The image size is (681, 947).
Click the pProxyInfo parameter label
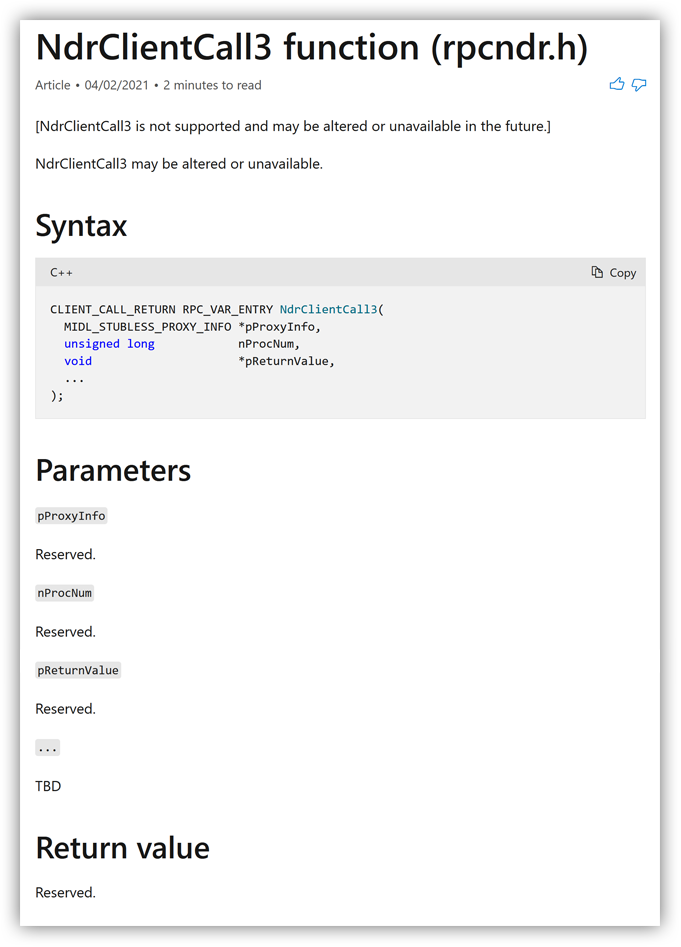pos(71,516)
